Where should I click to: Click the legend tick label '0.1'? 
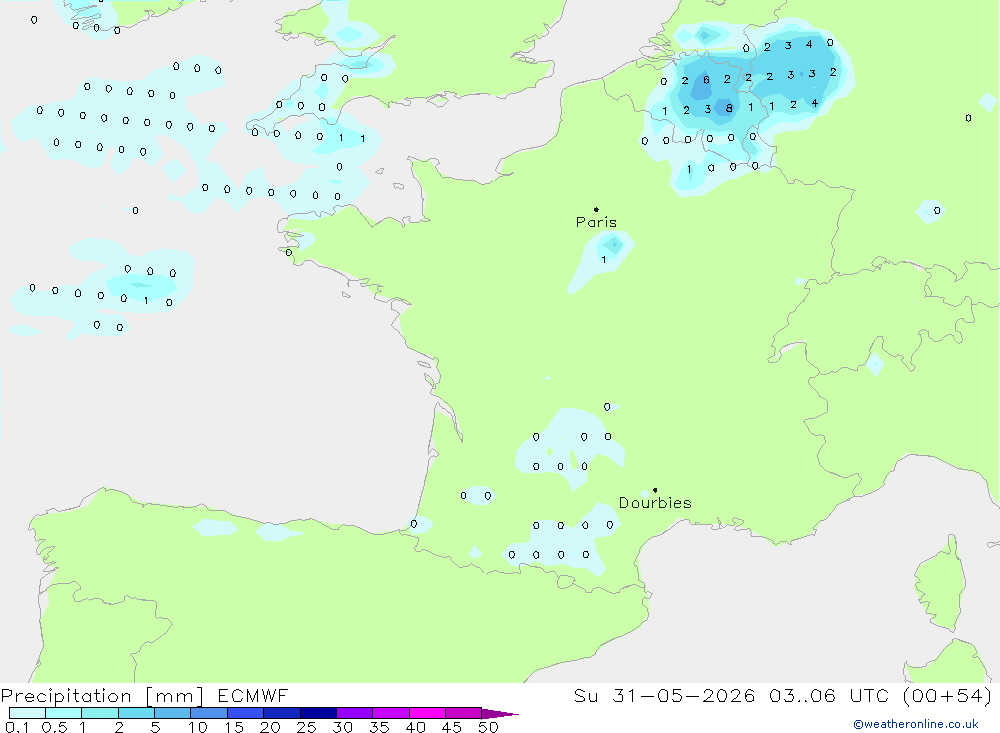click(17, 727)
